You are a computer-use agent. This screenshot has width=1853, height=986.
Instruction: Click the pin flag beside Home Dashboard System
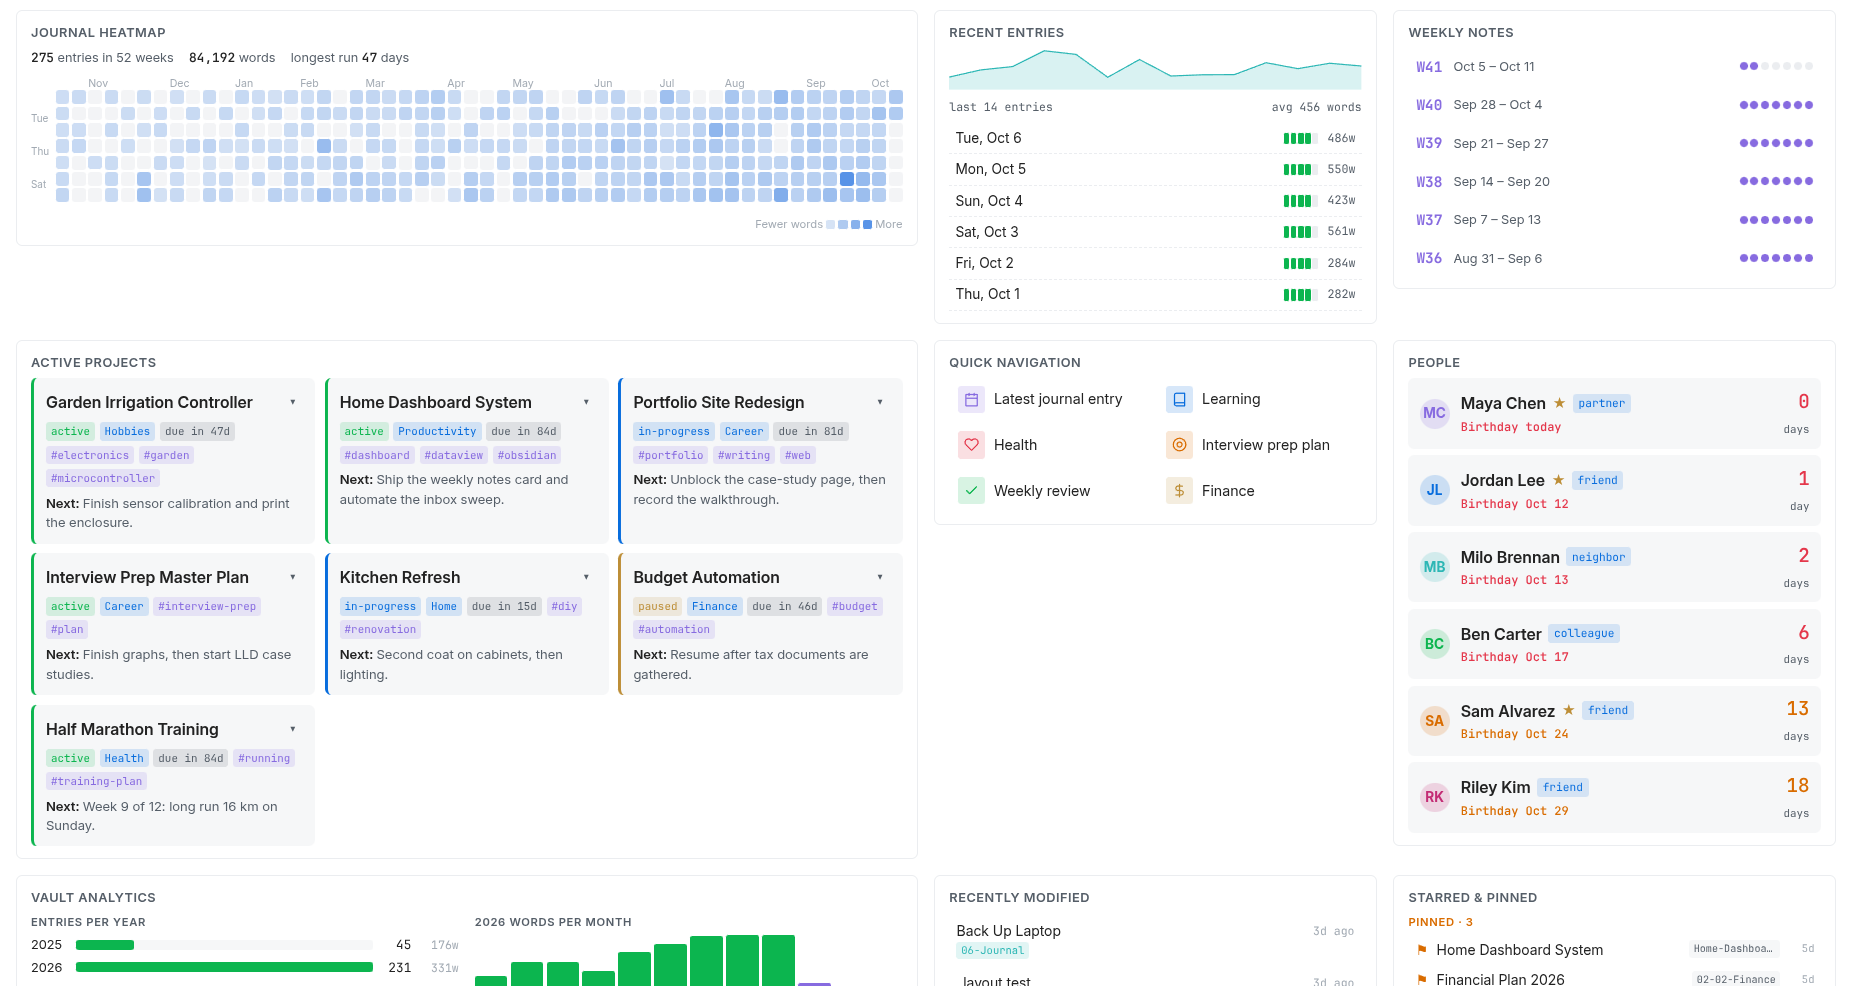coord(1421,950)
